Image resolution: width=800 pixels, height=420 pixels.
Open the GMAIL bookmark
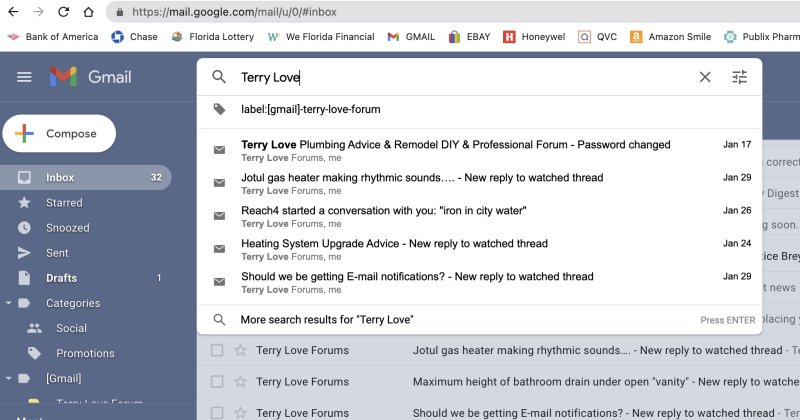[x=411, y=37]
